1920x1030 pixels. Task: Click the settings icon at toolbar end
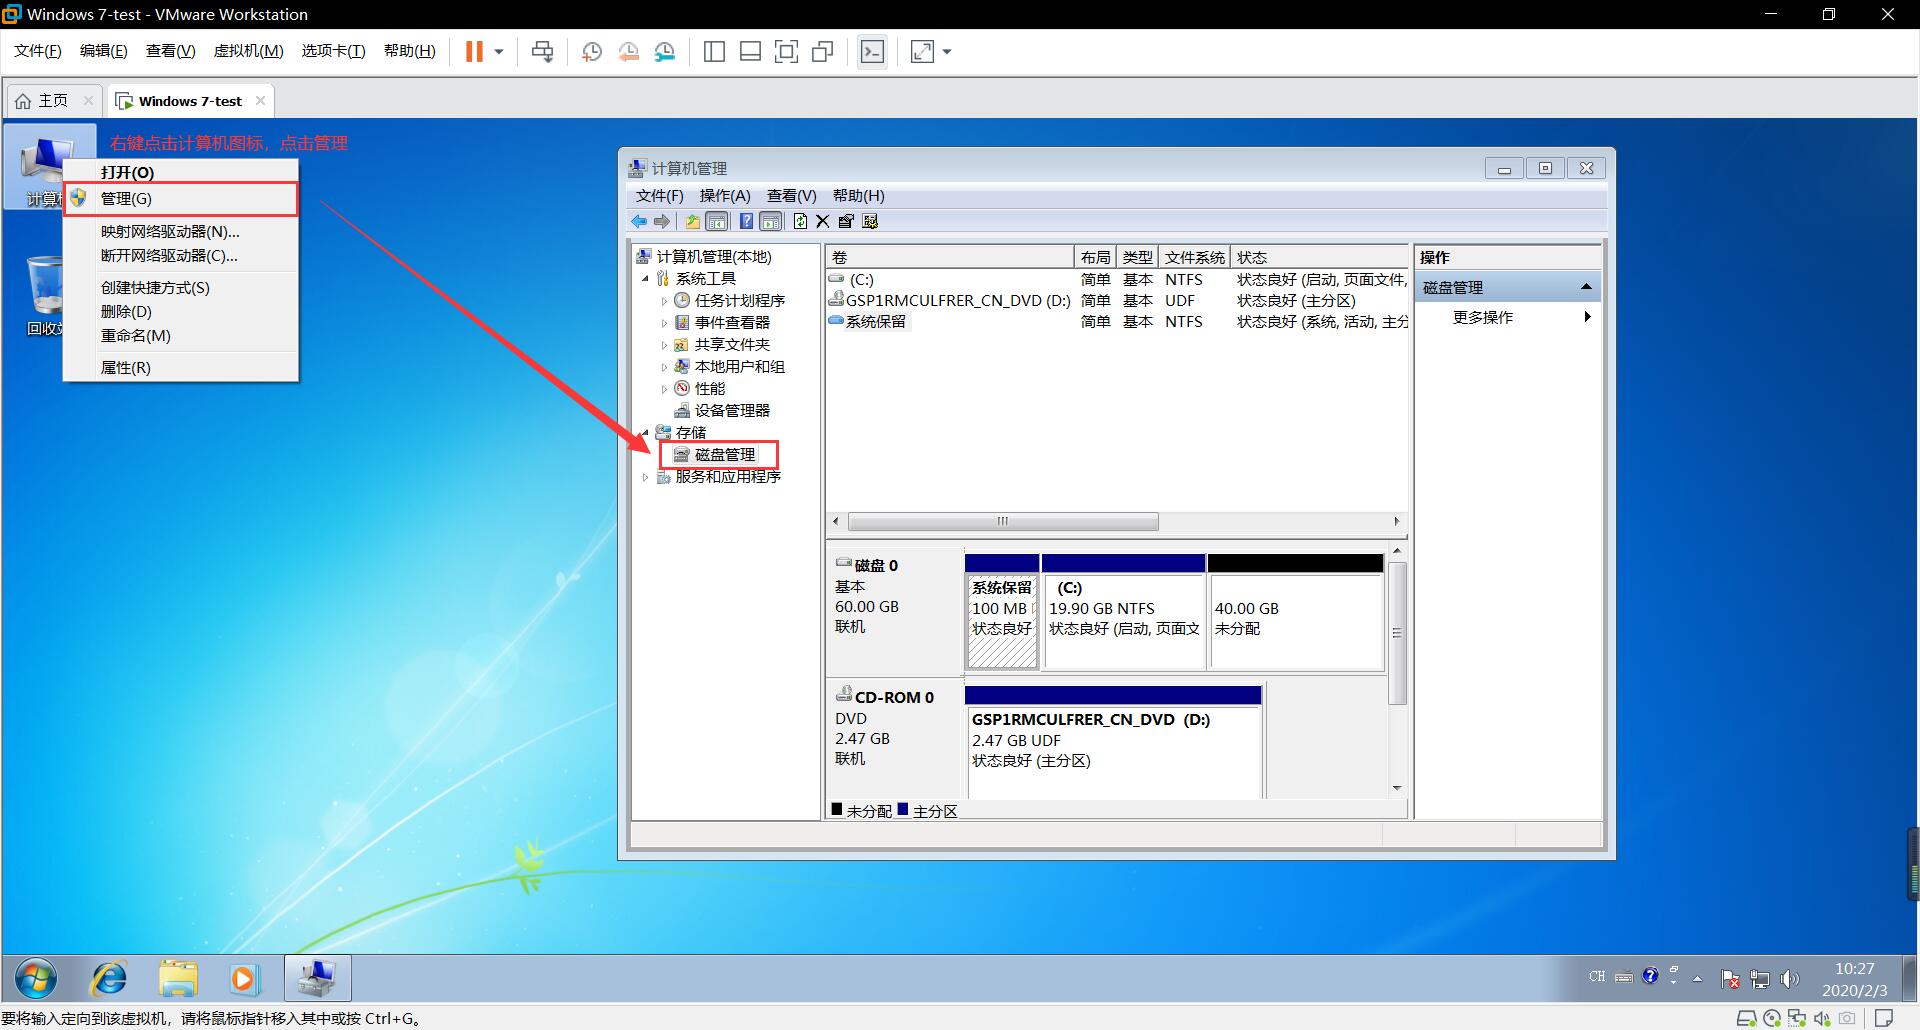[870, 221]
